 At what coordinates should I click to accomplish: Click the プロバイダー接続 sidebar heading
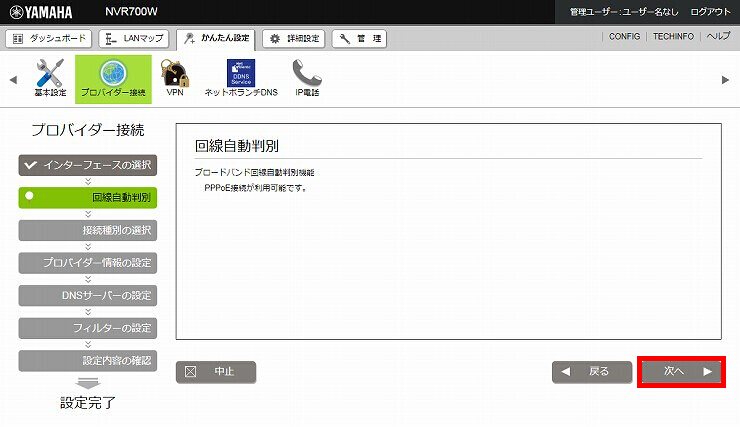click(88, 130)
